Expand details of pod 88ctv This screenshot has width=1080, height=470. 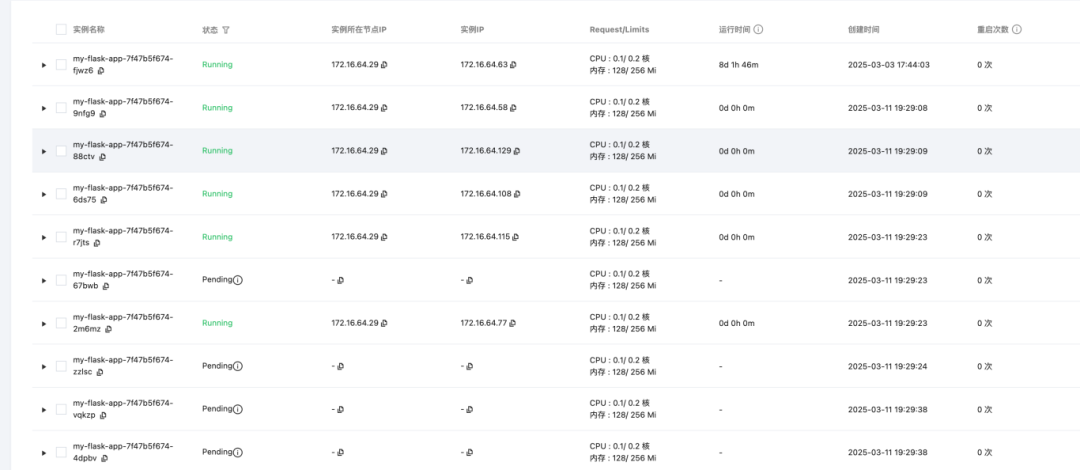[x=44, y=151]
